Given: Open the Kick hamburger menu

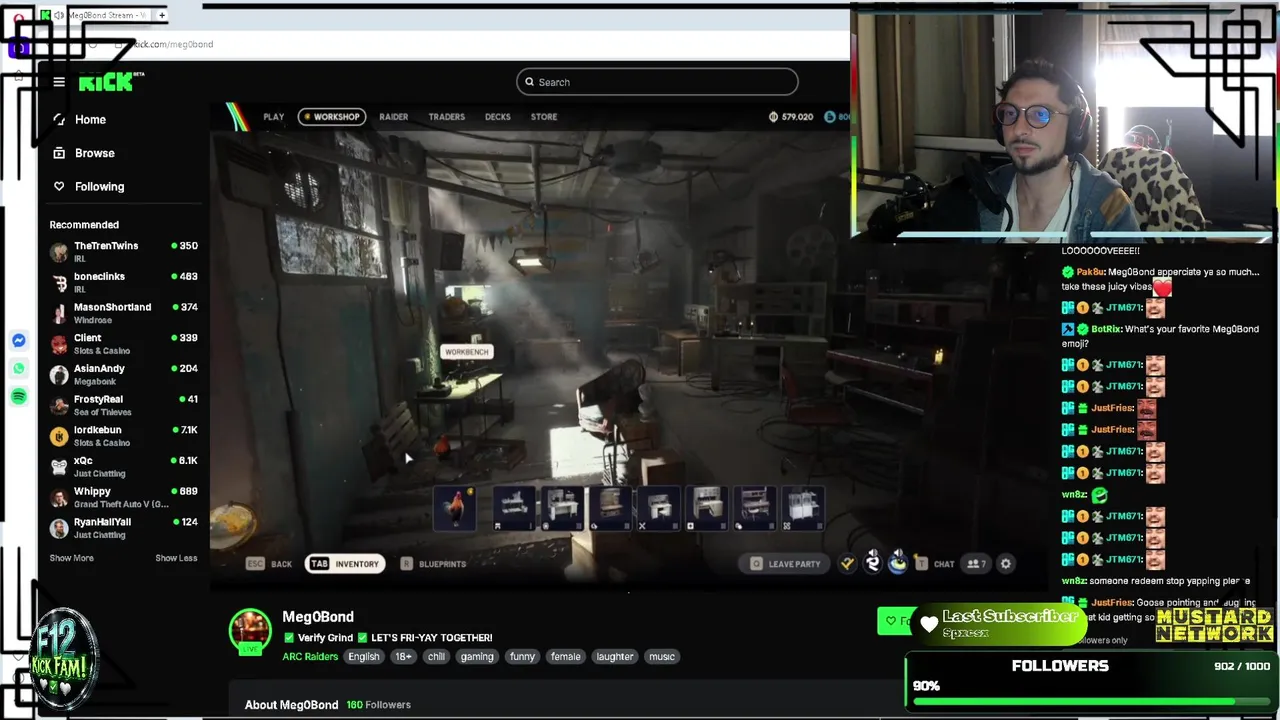Looking at the screenshot, I should (59, 82).
